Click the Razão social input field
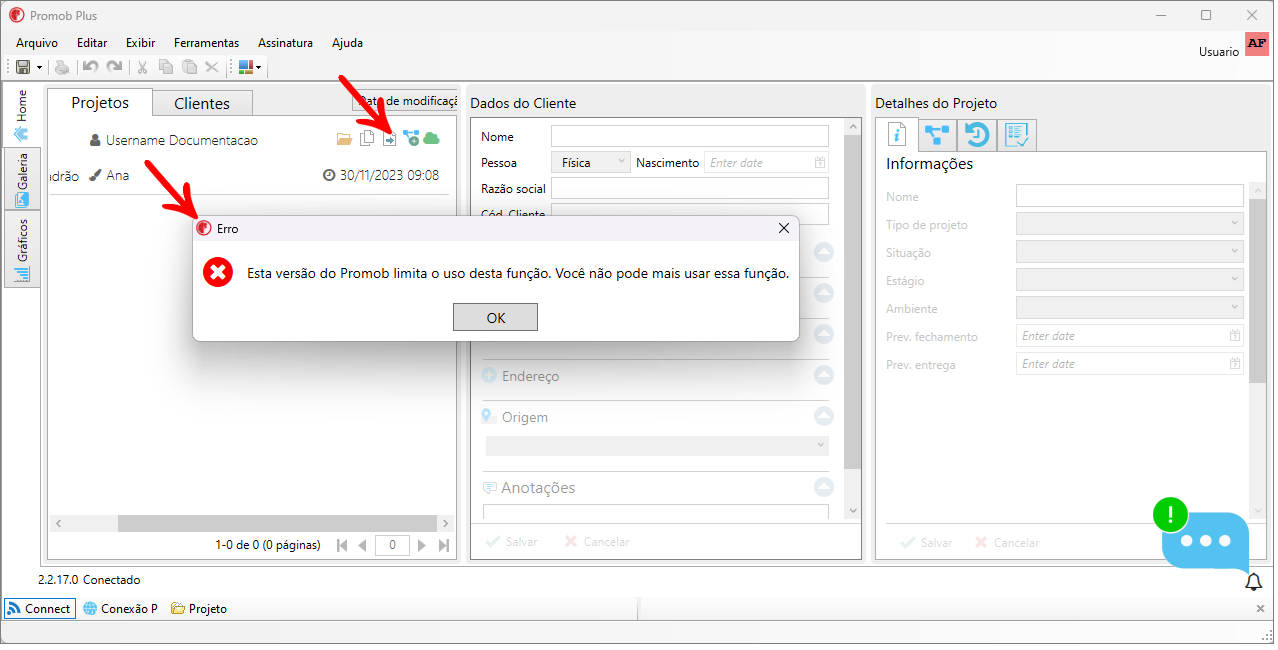Image resolution: width=1278 pixels, height=650 pixels. [x=690, y=188]
